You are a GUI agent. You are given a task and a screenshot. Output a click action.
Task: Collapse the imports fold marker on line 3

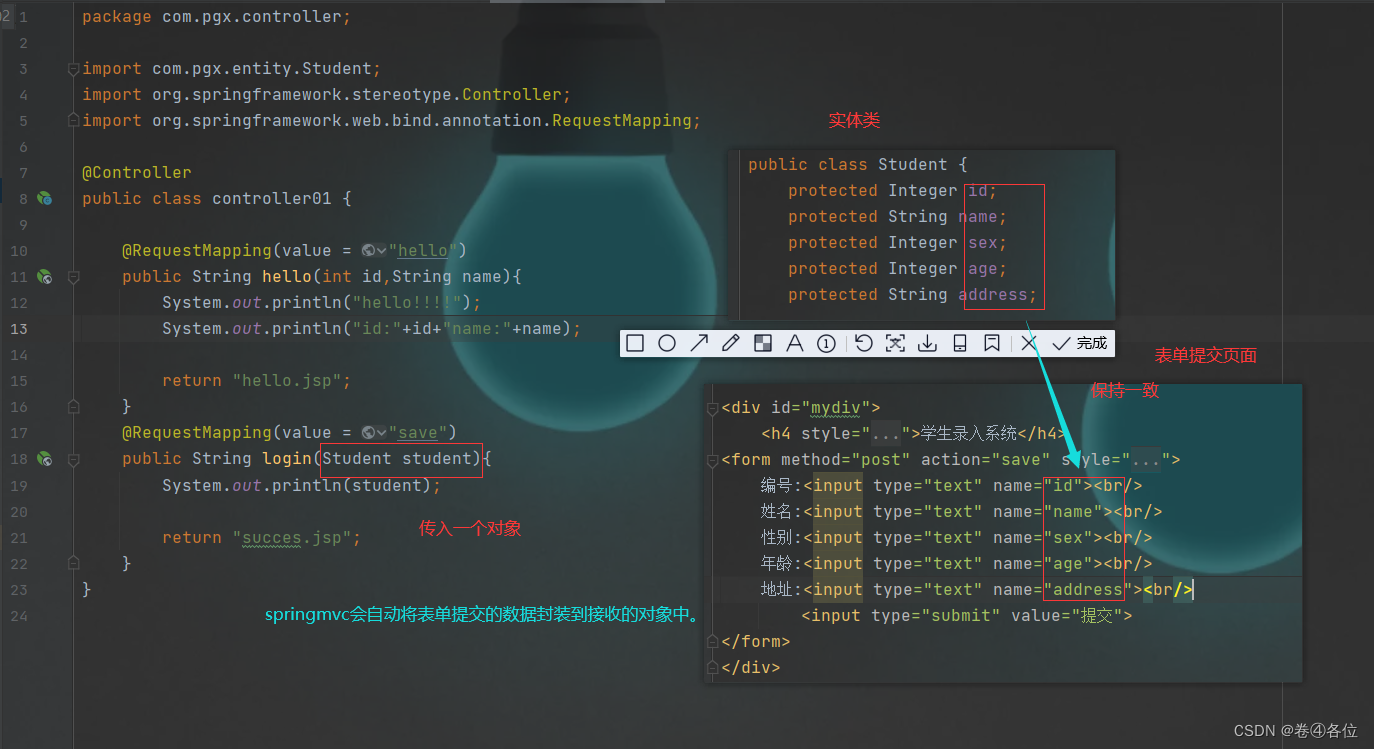(x=73, y=69)
